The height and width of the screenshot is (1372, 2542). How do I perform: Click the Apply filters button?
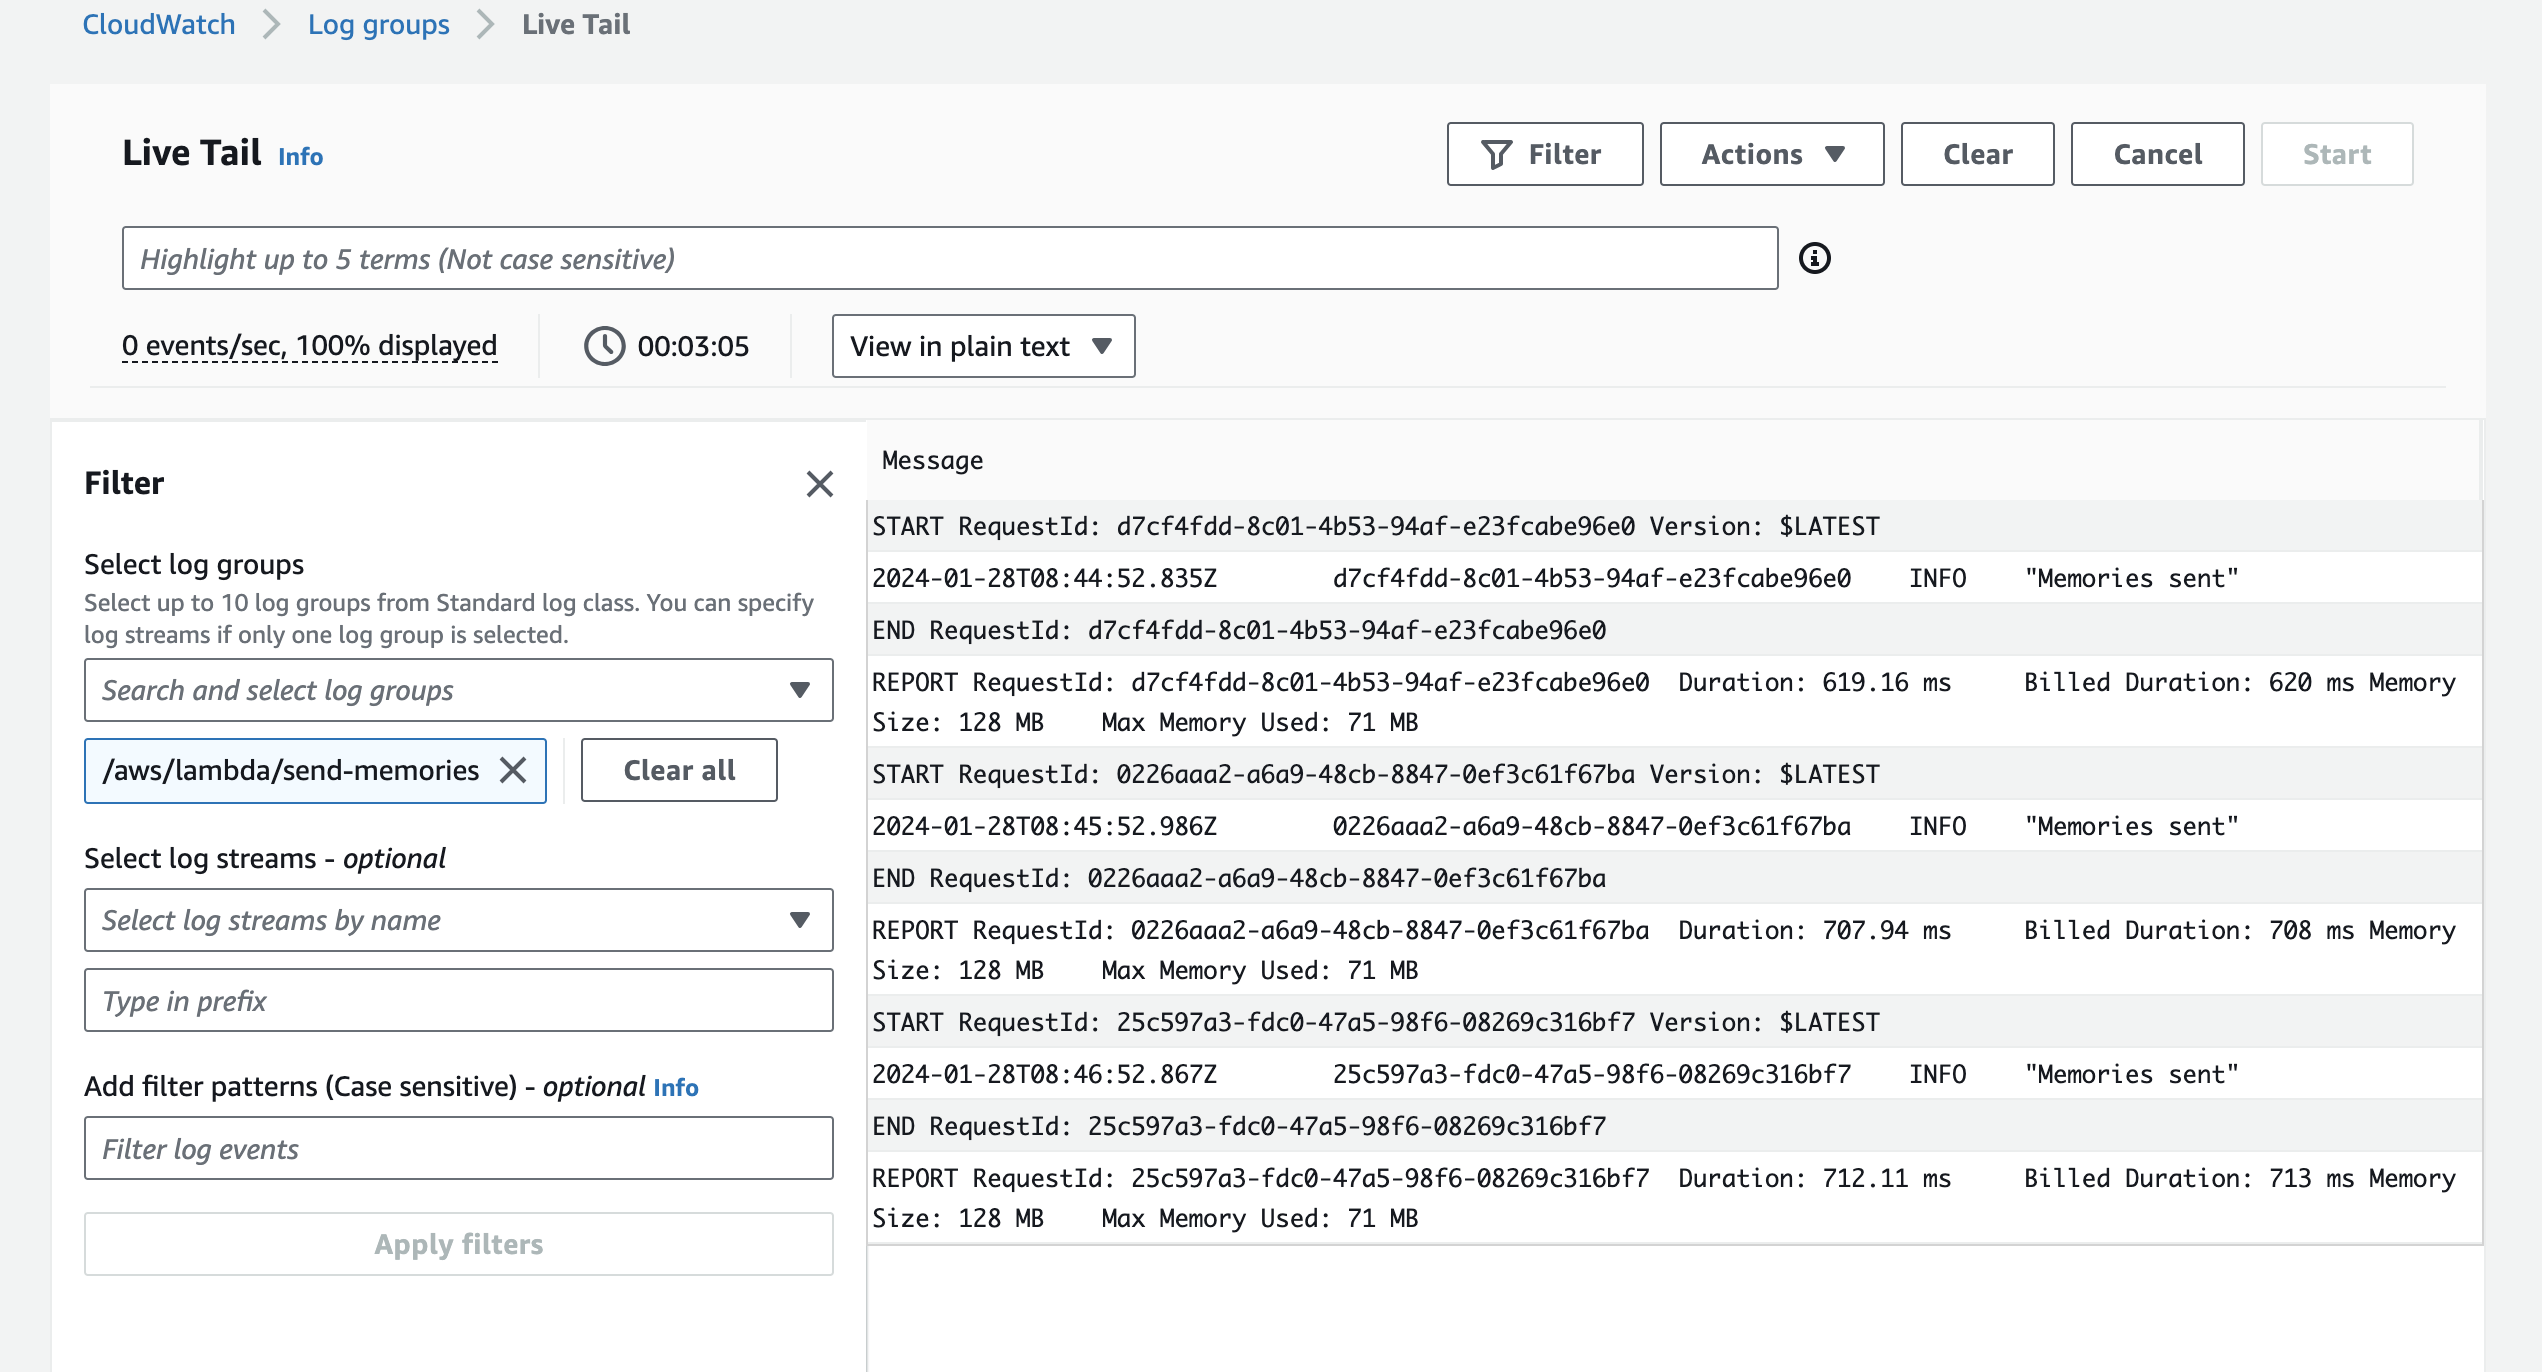pyautogui.click(x=458, y=1244)
